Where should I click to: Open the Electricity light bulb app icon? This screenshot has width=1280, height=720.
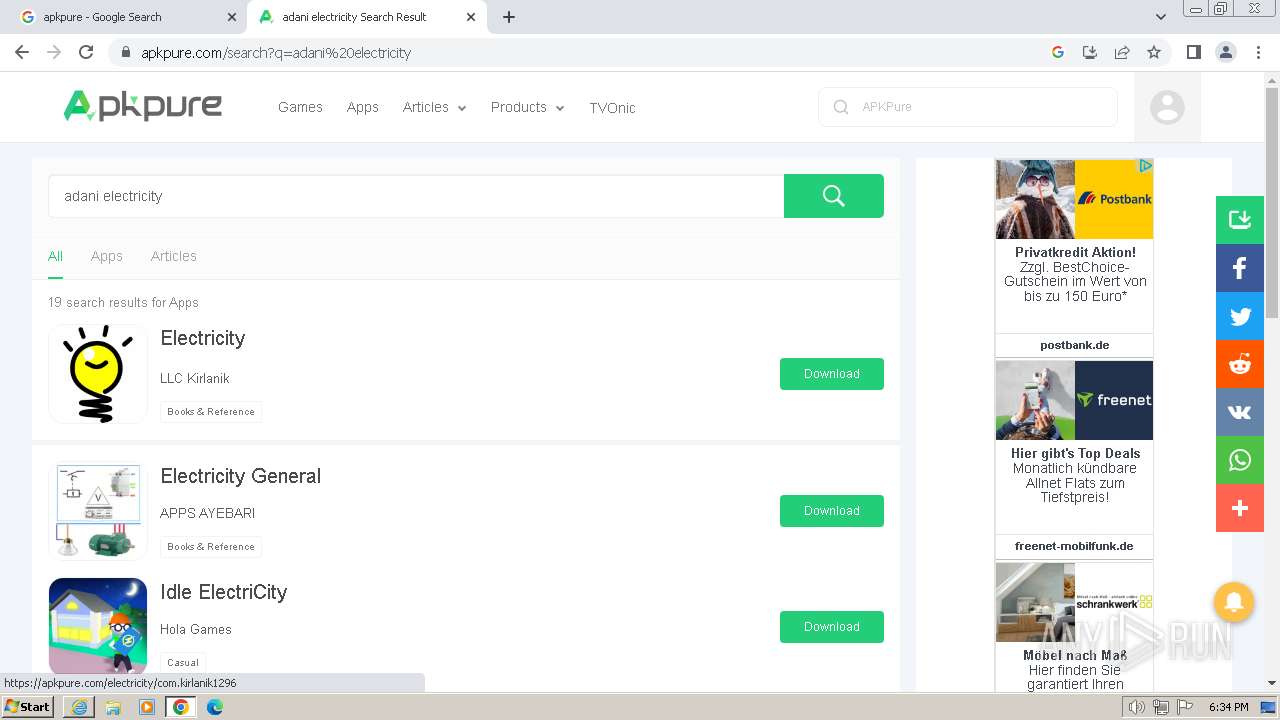pos(98,374)
